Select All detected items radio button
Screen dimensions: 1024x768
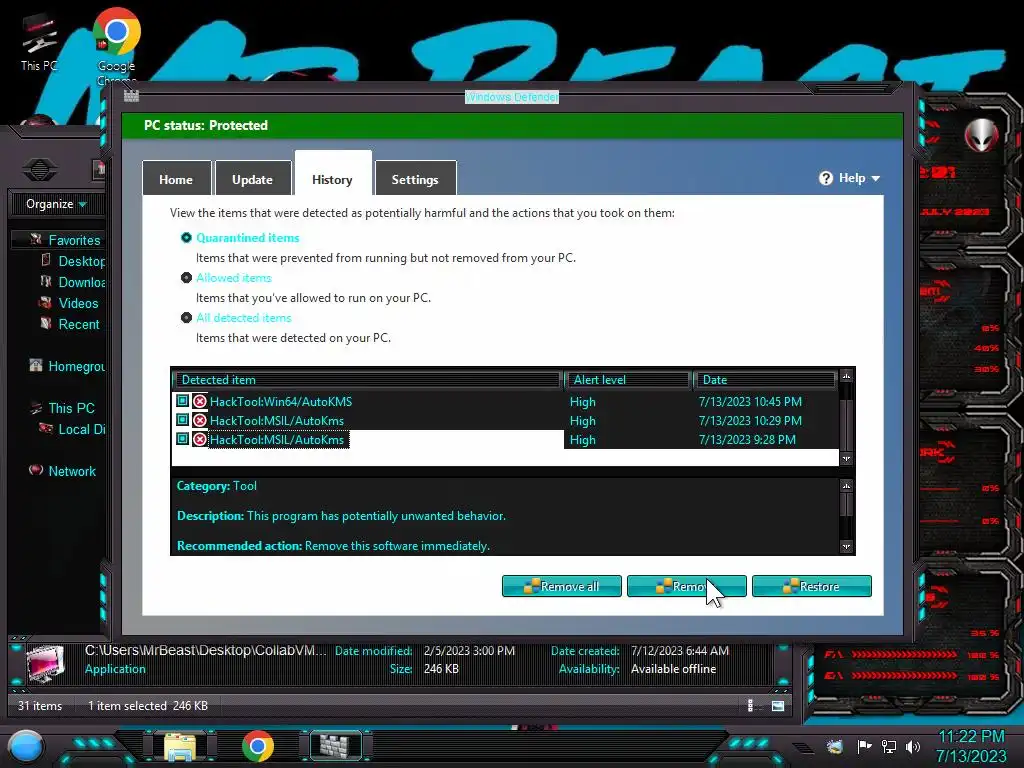click(x=186, y=317)
